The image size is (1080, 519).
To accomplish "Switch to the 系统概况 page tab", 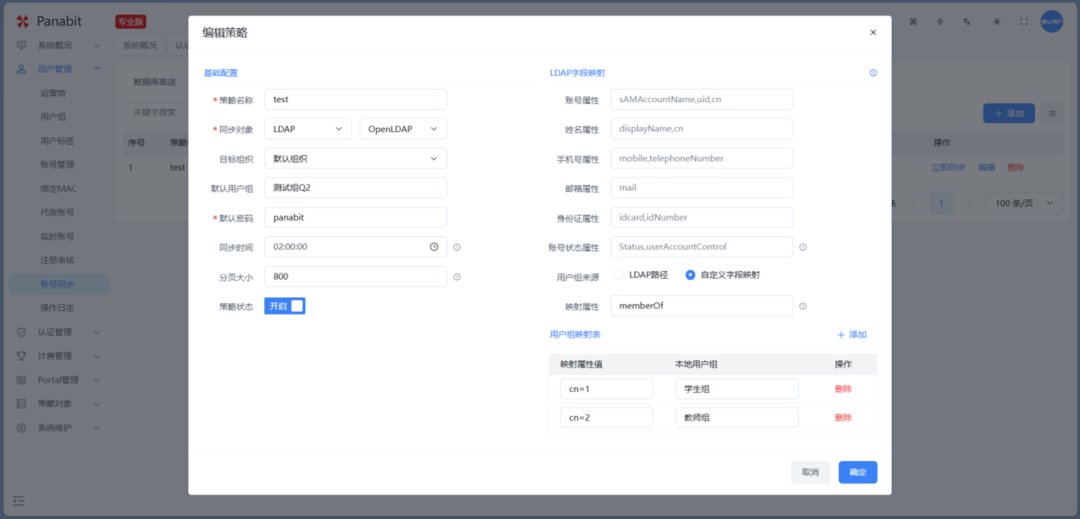I will point(140,45).
